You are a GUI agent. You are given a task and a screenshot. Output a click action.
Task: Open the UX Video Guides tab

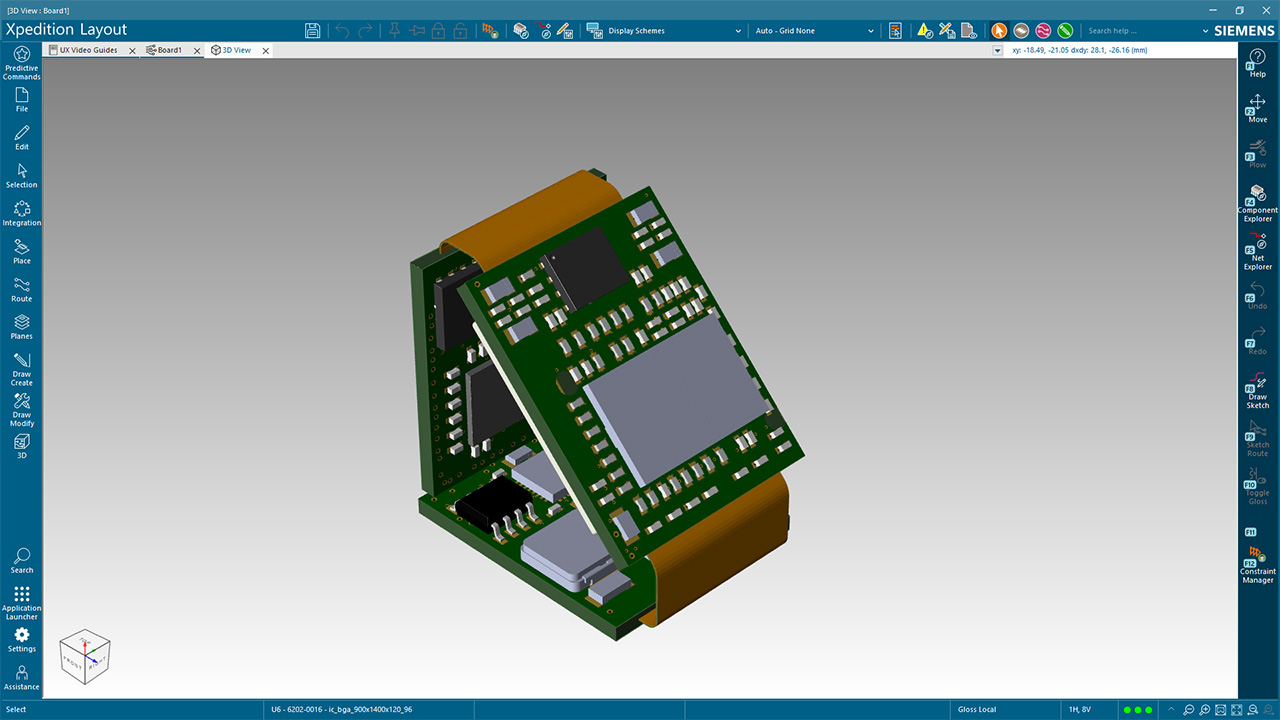tap(90, 49)
